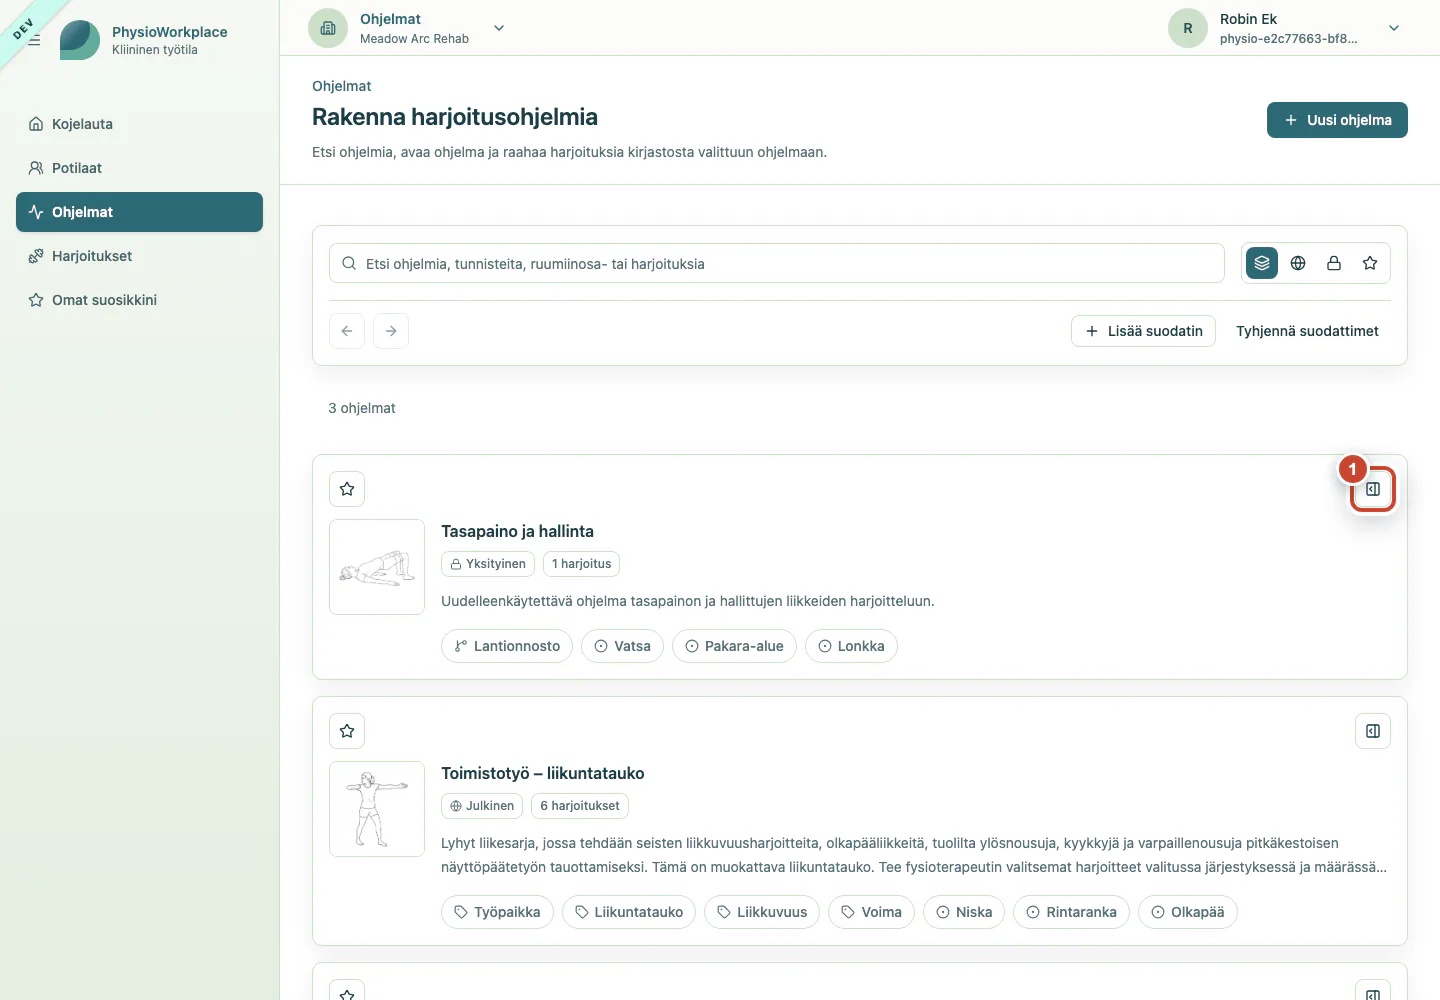The height and width of the screenshot is (1000, 1440).
Task: Open Harjoitukset section
Action: tap(139, 256)
